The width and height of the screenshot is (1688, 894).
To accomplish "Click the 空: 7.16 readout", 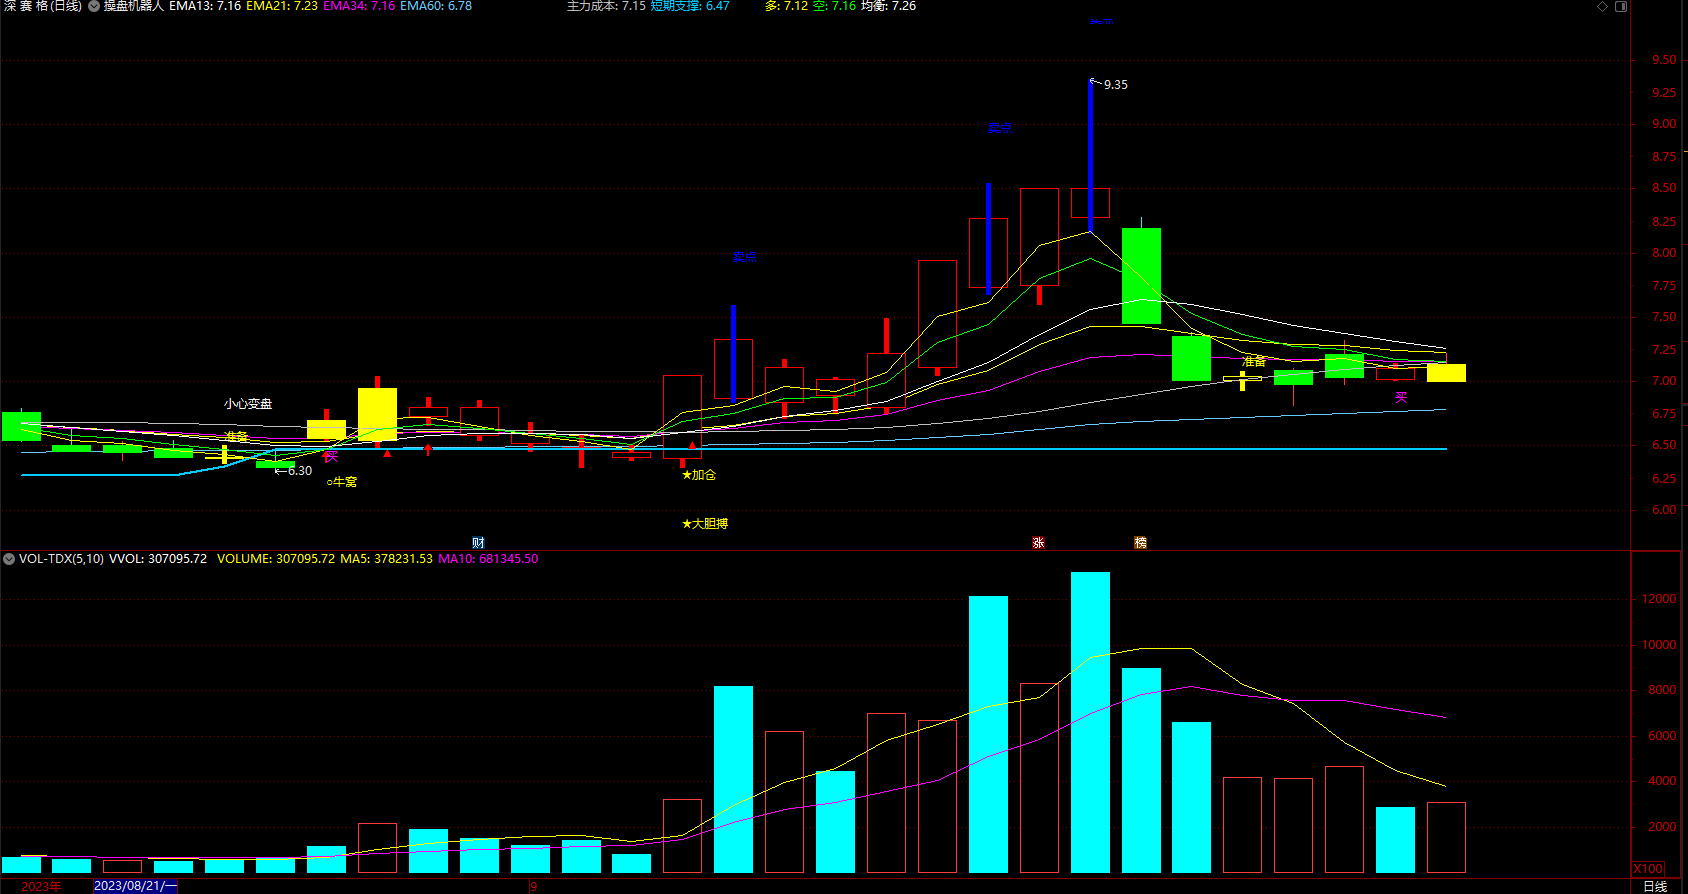I will 834,6.
